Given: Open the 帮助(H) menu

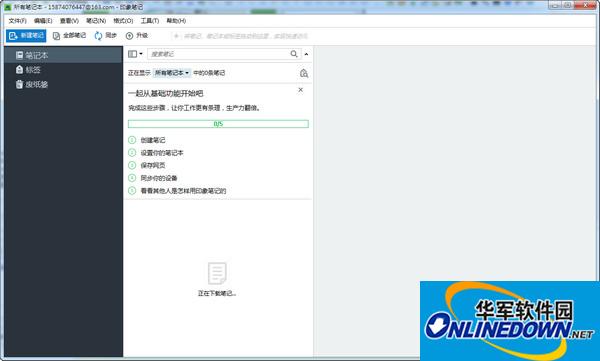Looking at the screenshot, I should (x=176, y=21).
